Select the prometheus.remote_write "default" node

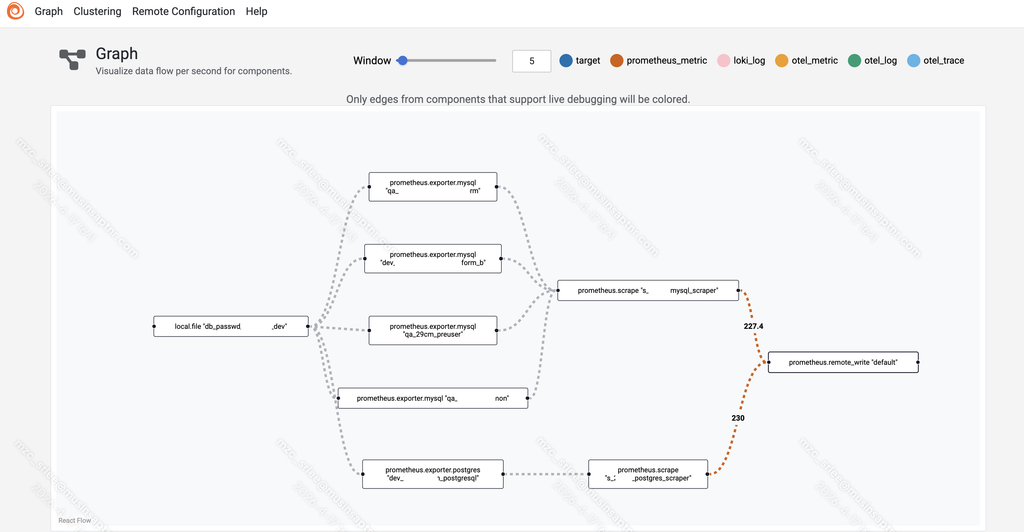[x=843, y=362]
